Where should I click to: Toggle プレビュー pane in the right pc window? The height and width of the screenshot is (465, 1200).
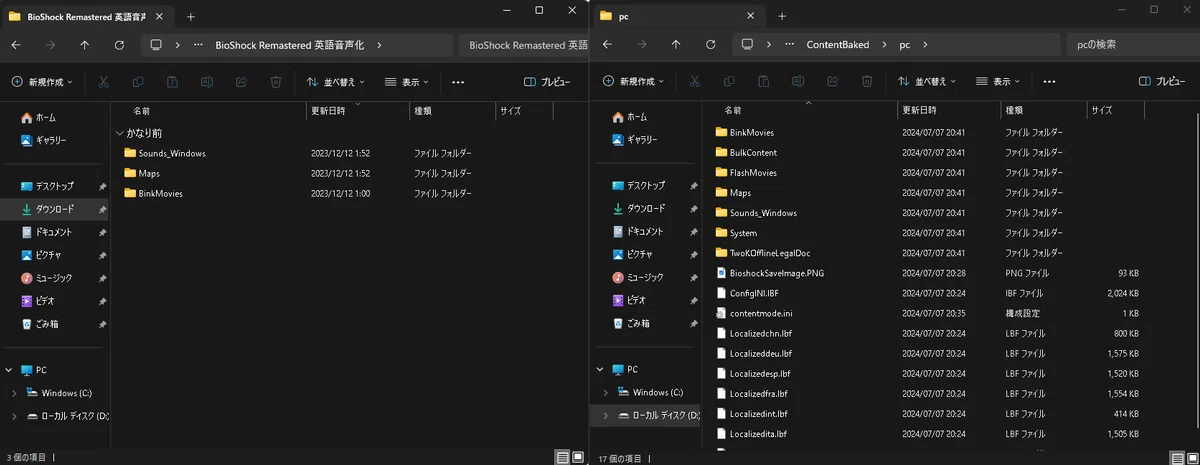pyautogui.click(x=1162, y=82)
